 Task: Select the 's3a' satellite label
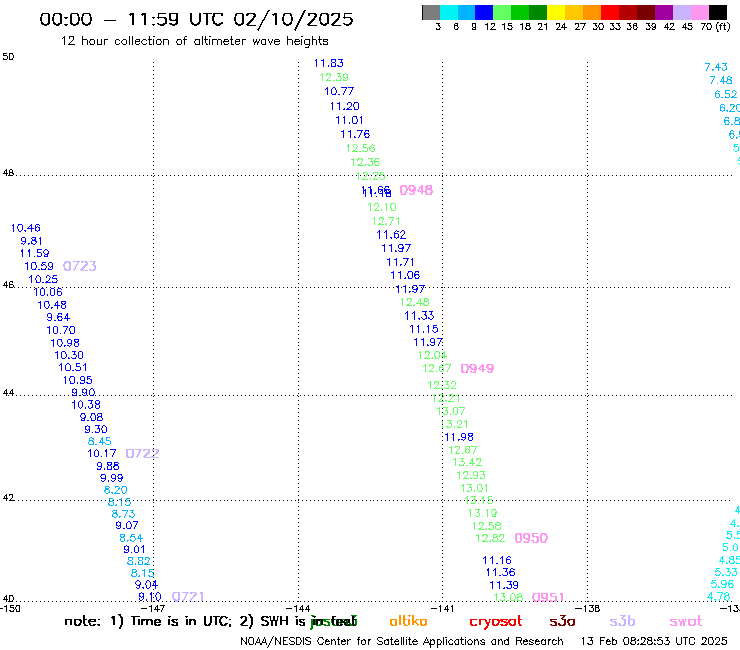pos(562,622)
